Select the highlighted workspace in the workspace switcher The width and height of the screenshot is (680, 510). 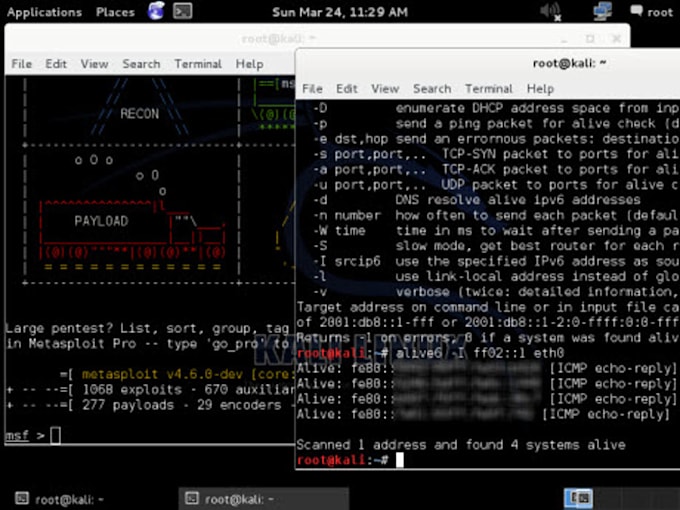578,498
